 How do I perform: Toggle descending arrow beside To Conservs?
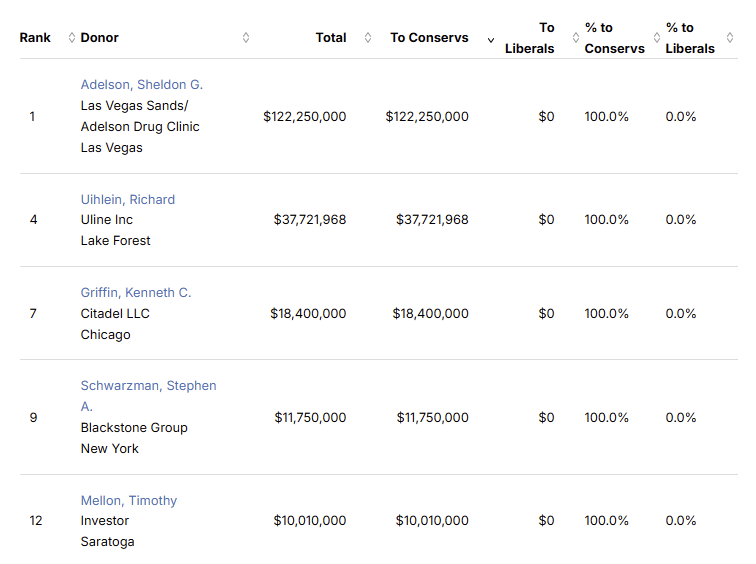491,40
